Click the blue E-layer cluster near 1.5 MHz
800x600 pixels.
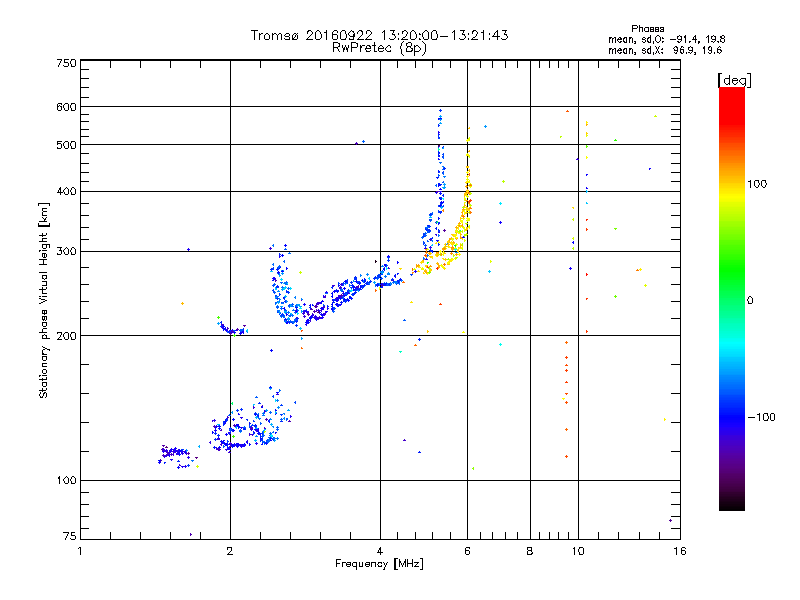click(x=175, y=455)
